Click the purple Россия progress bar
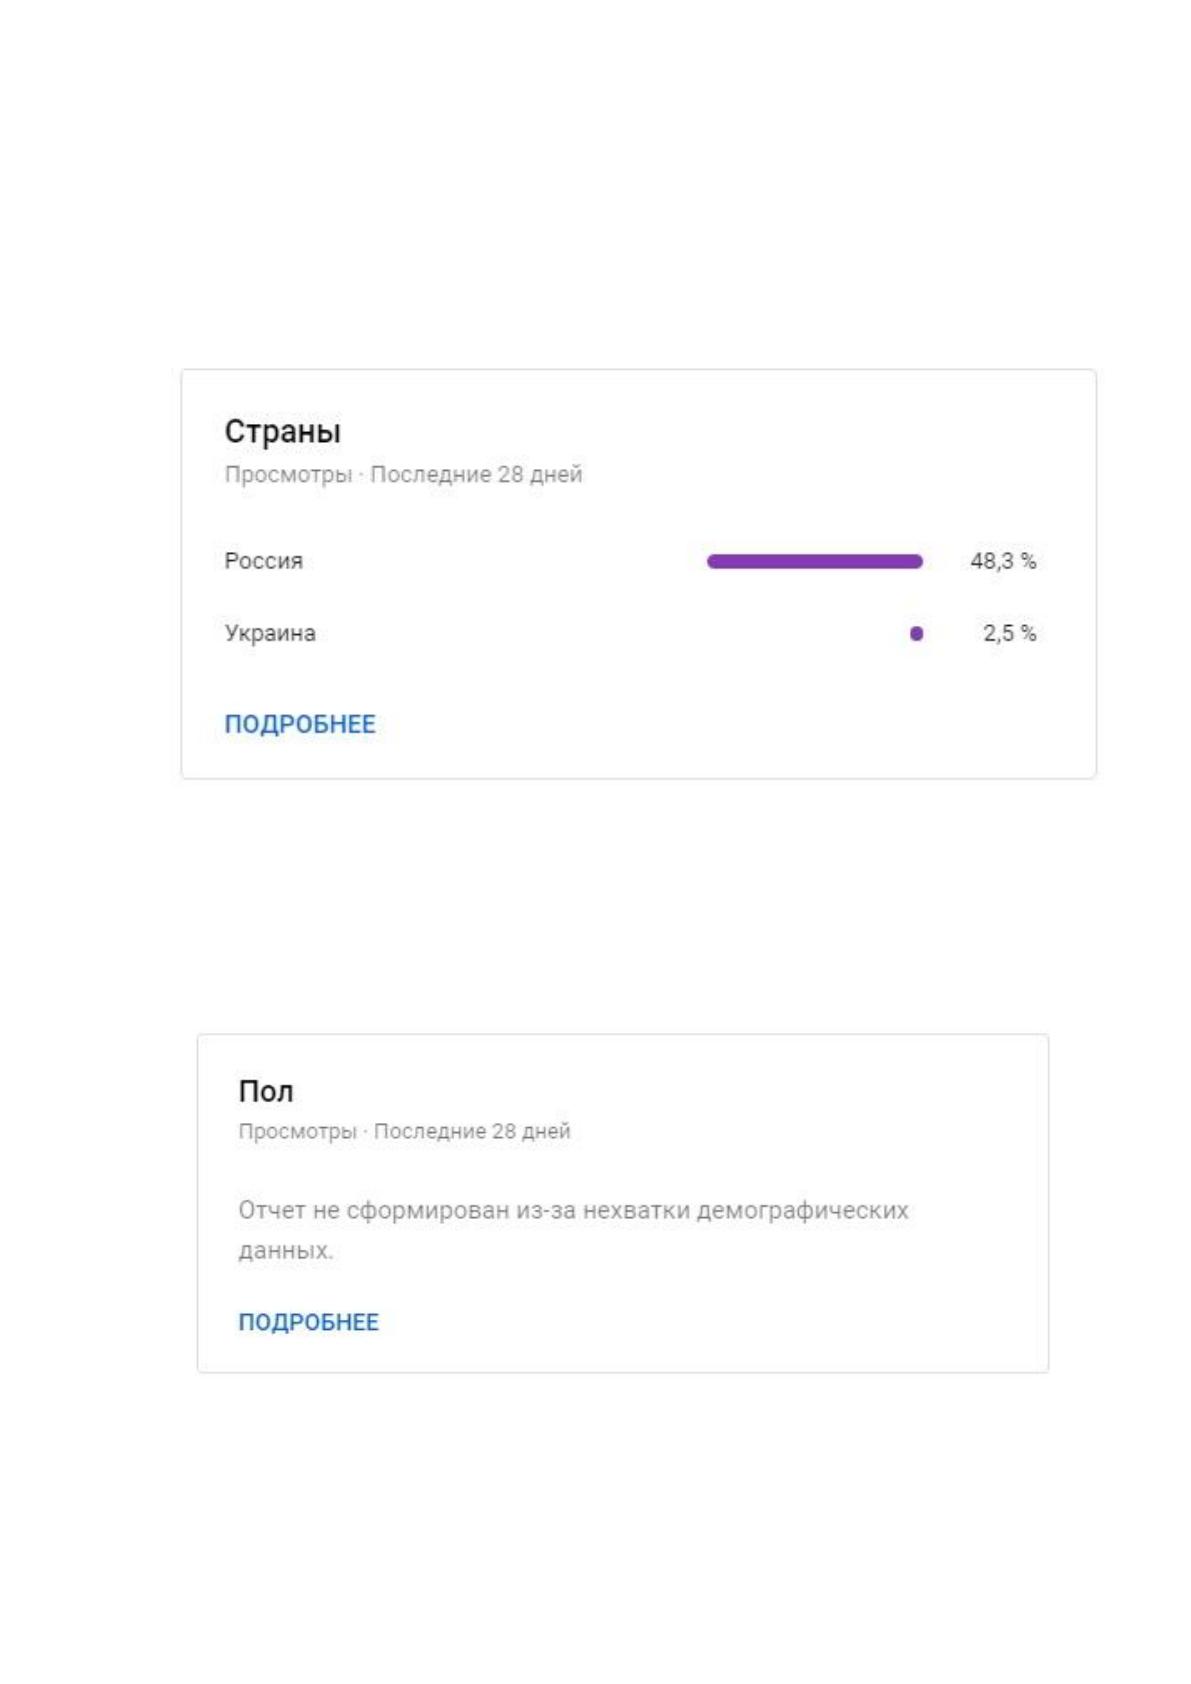Viewport: 1191px width, 1684px height. pos(814,562)
